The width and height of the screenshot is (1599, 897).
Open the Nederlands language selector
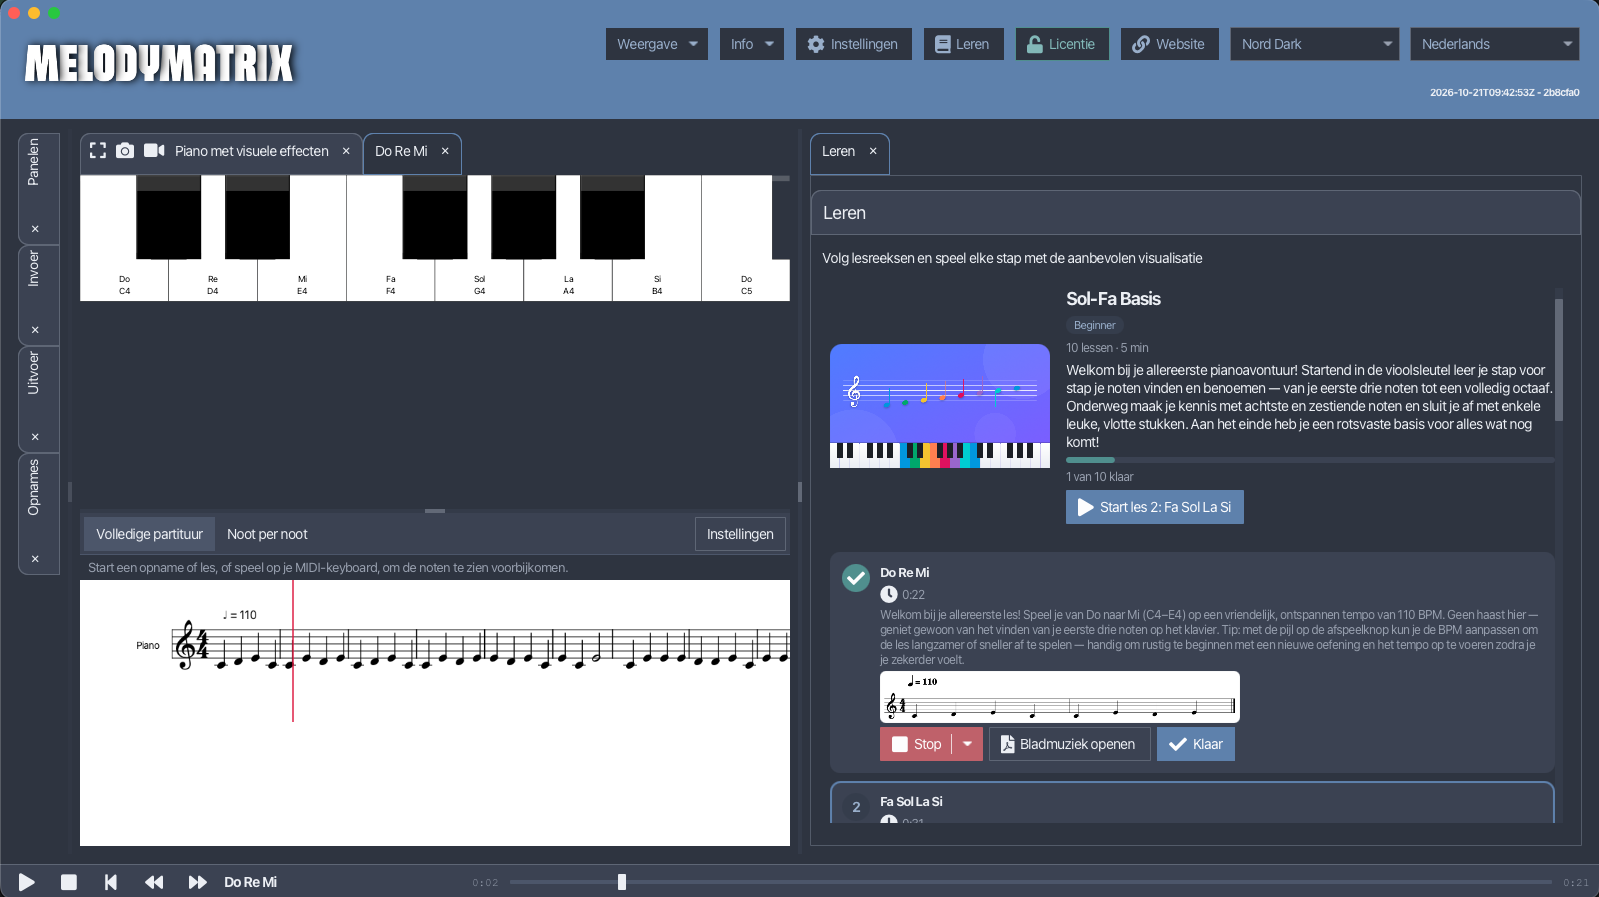[1495, 44]
